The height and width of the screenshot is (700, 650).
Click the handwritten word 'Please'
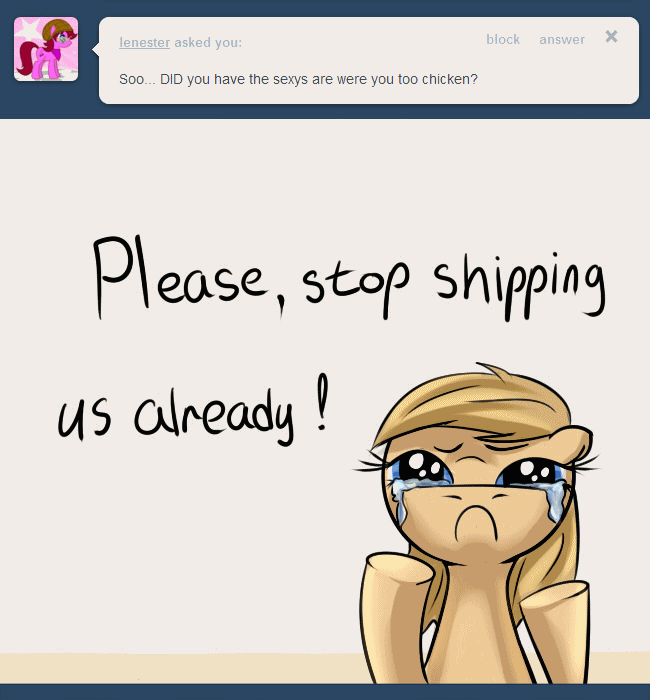point(181,277)
